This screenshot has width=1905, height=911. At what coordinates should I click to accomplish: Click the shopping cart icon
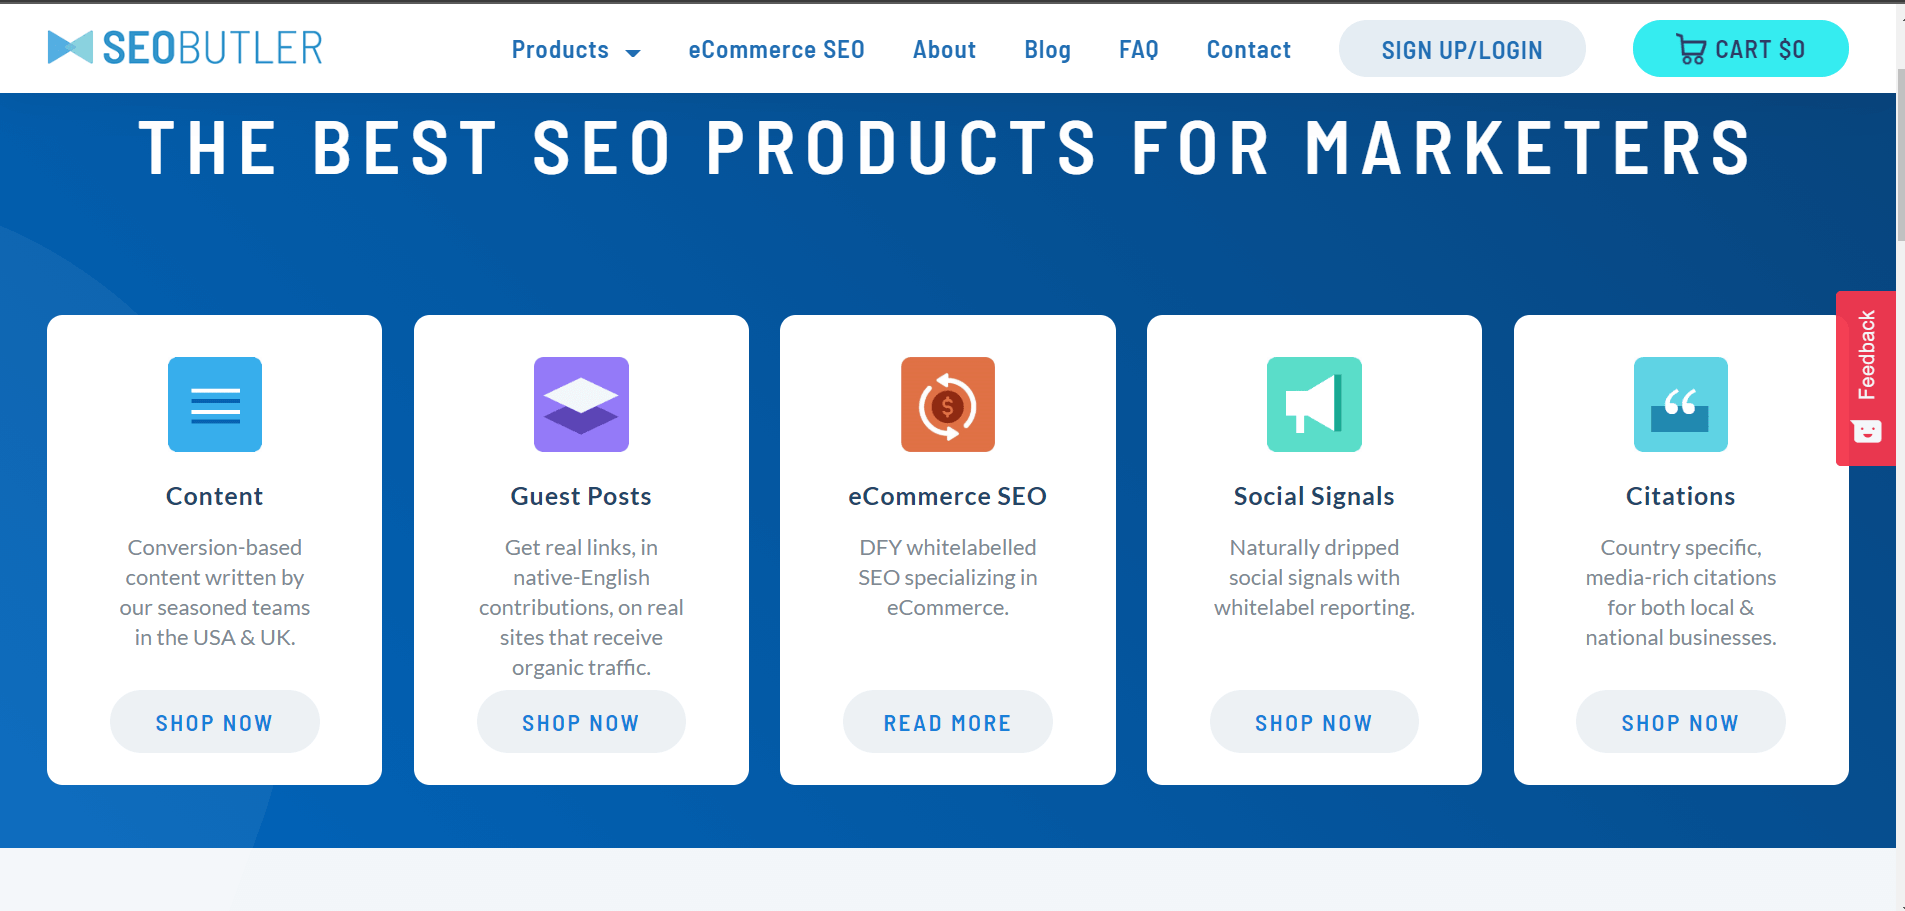1691,49
